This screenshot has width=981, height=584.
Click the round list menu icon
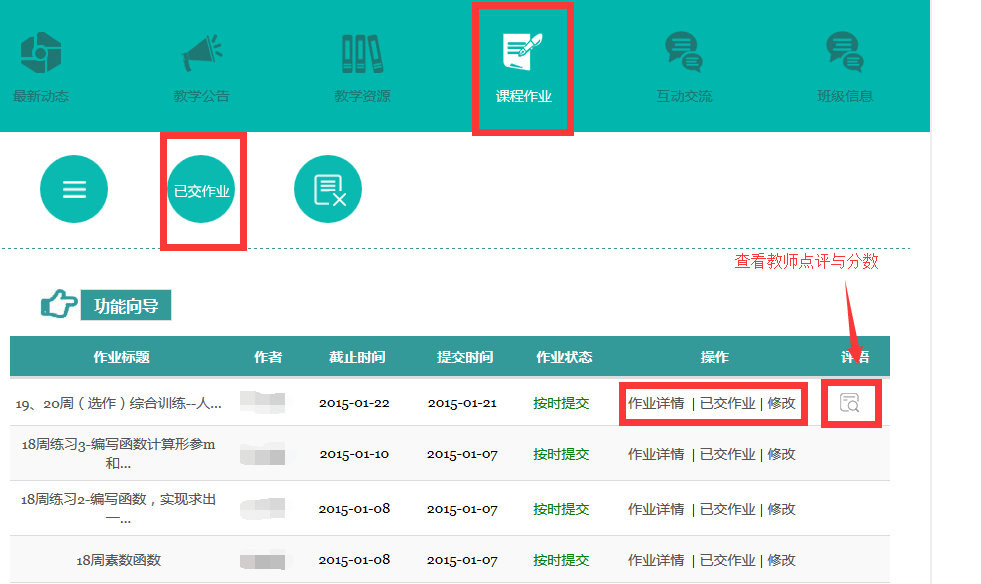[x=74, y=190]
